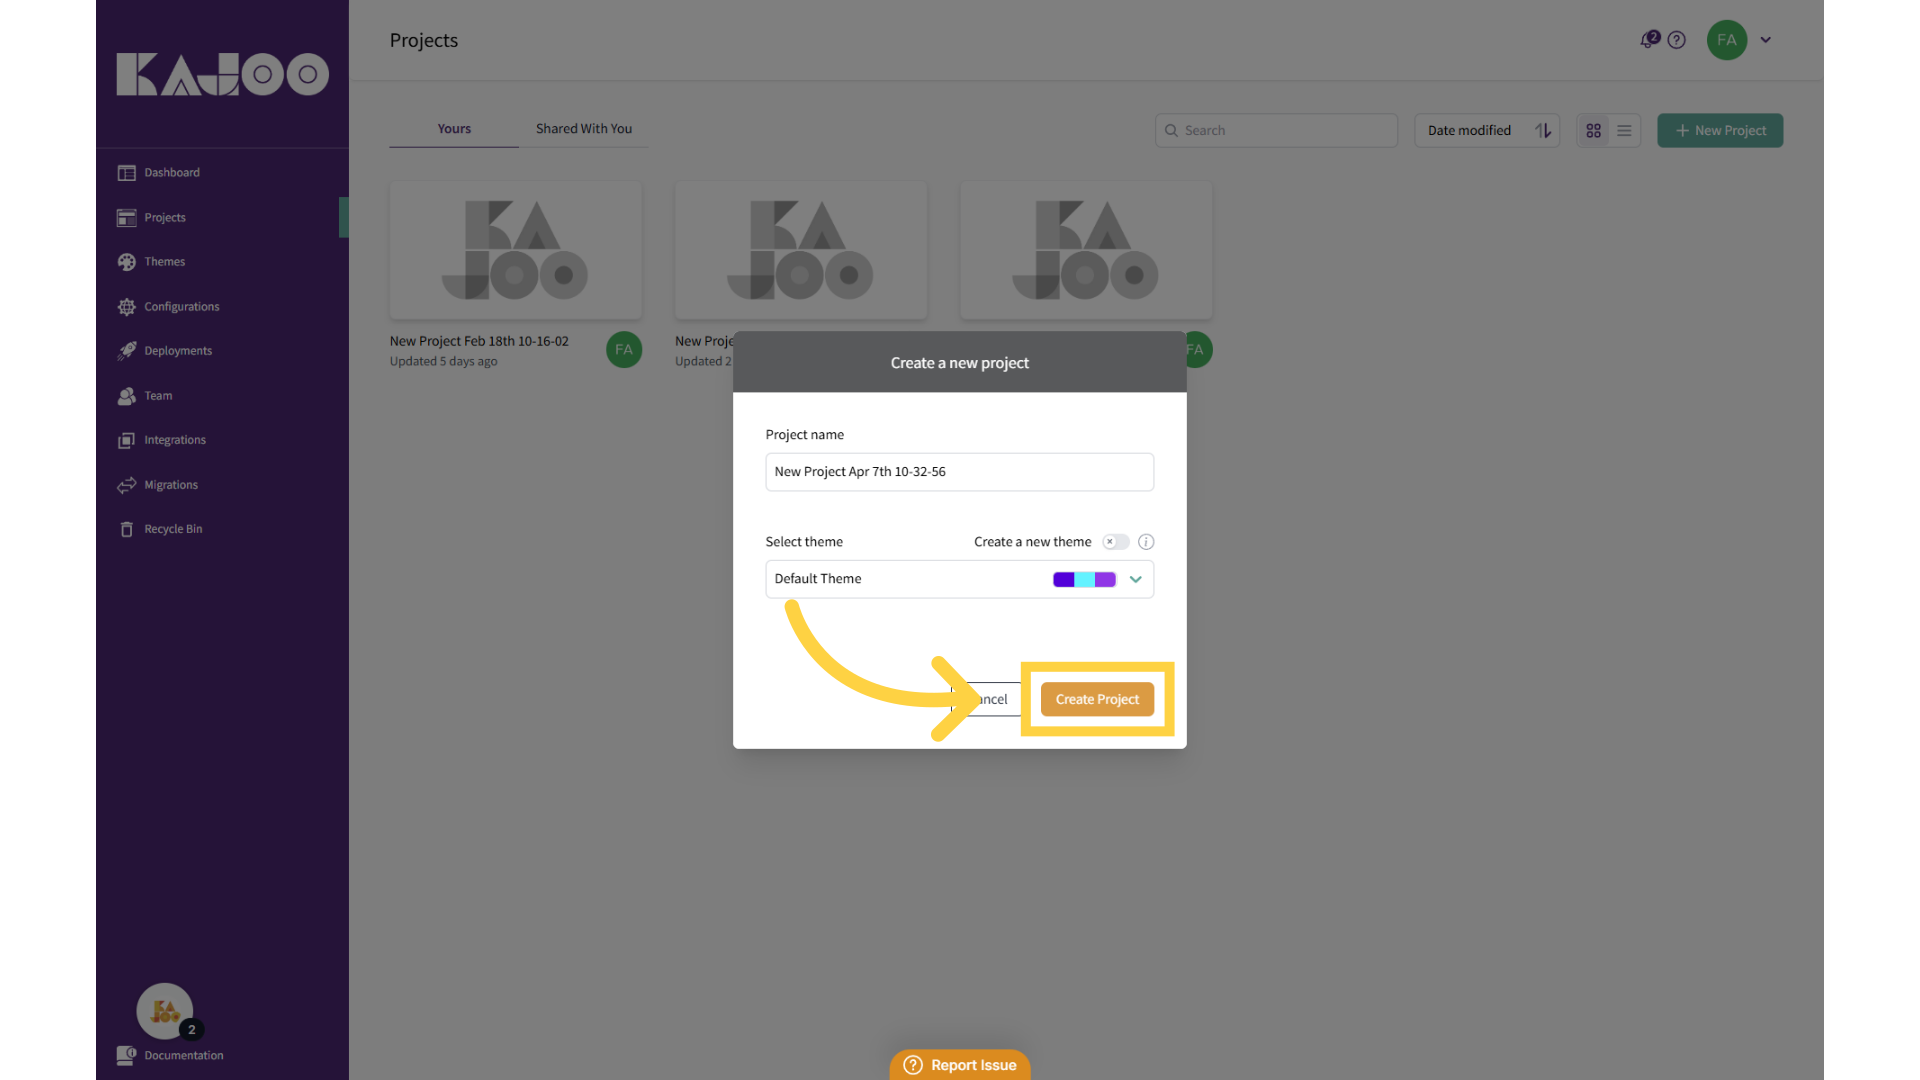Switch to grid view of projects
Viewport: 1920px width, 1080px height.
tap(1593, 130)
